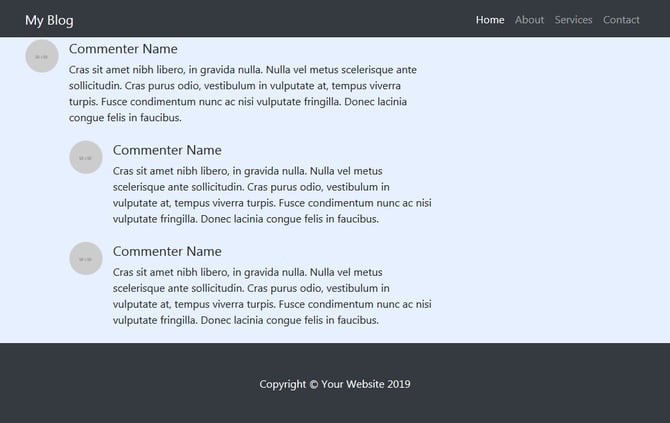
Task: Click the copyright © symbol in footer
Action: point(314,385)
